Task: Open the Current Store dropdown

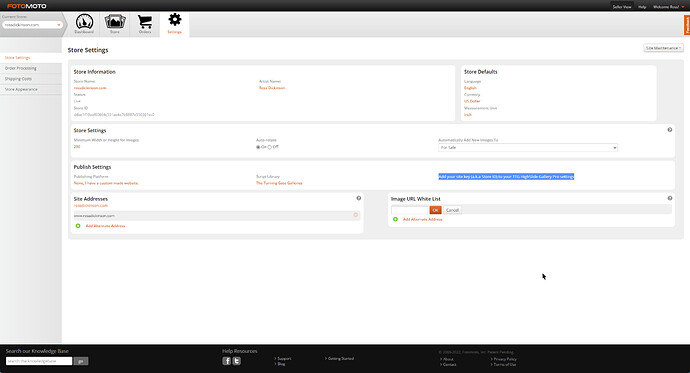Action: pos(32,25)
